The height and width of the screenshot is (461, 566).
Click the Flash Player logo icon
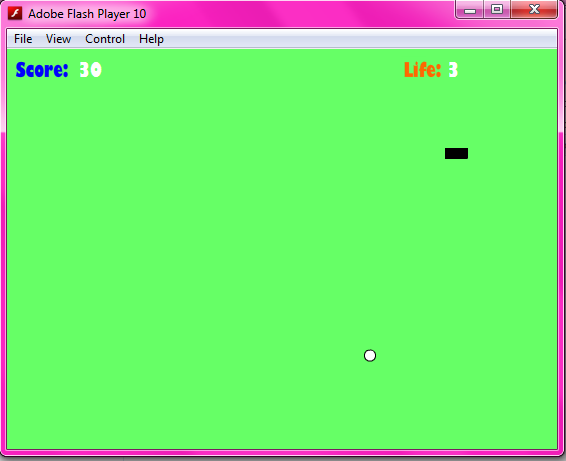click(15, 13)
